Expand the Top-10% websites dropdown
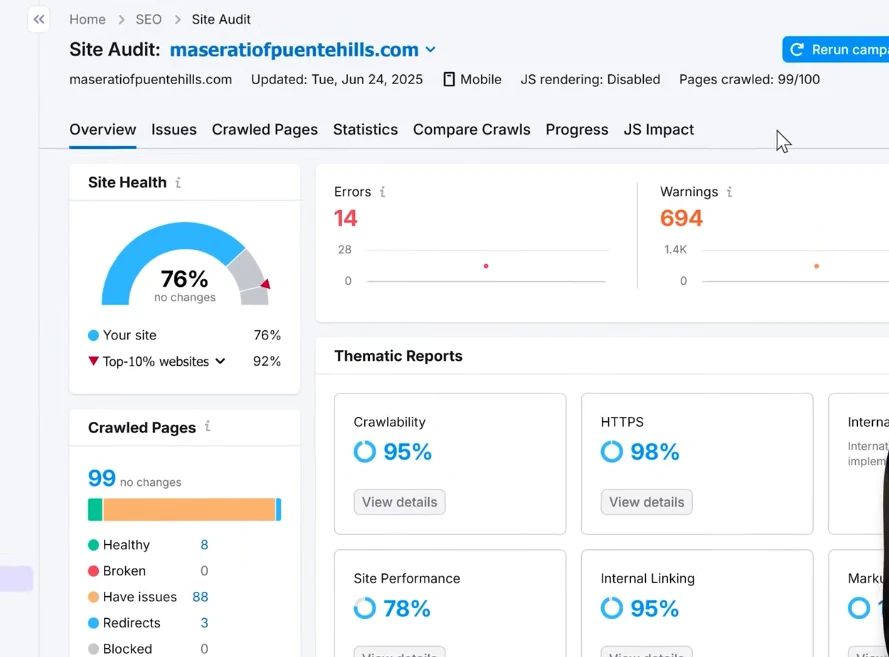Viewport: 889px width, 657px height. (x=221, y=361)
